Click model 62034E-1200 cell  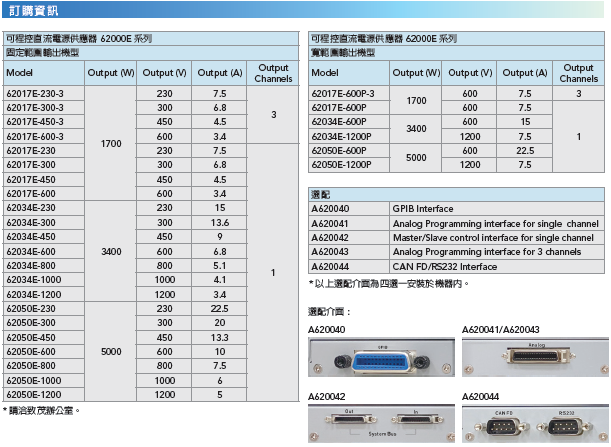coord(44,294)
